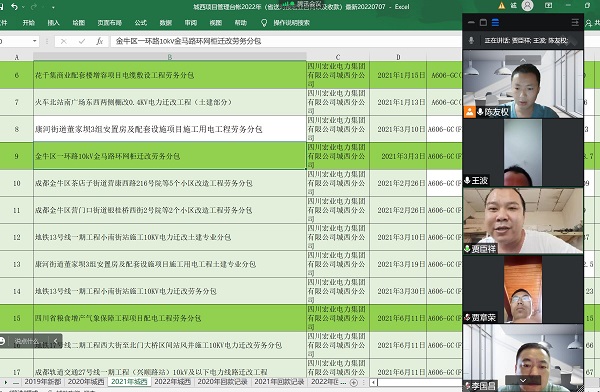Screen dimensions: 600x392
Task: Collapse the chat overlay left arrow
Action: [55, 341]
